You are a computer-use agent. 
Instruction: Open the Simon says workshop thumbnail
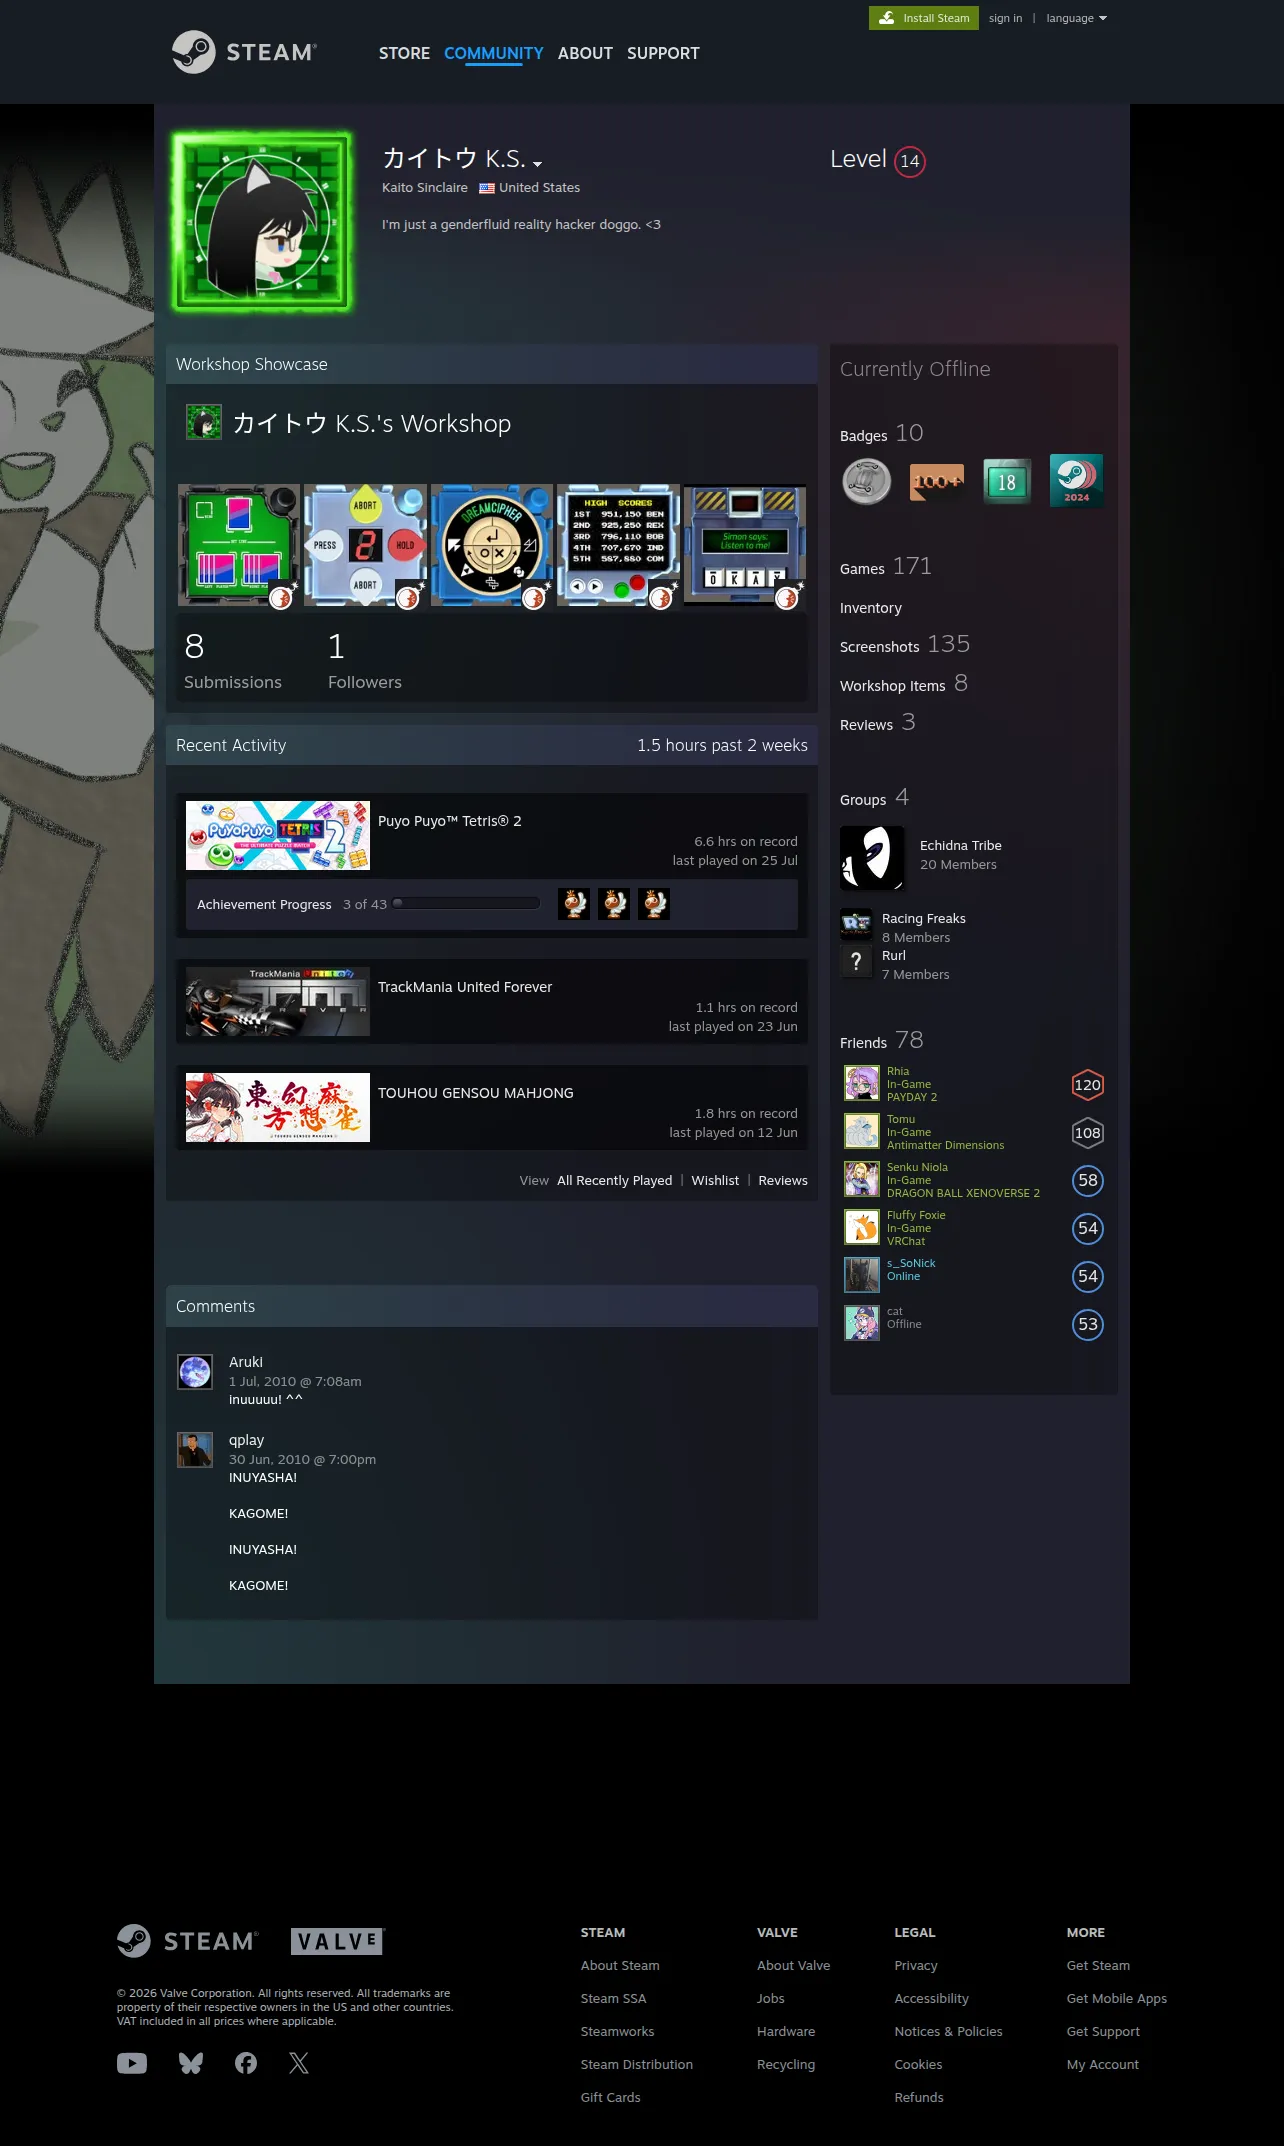tap(745, 546)
